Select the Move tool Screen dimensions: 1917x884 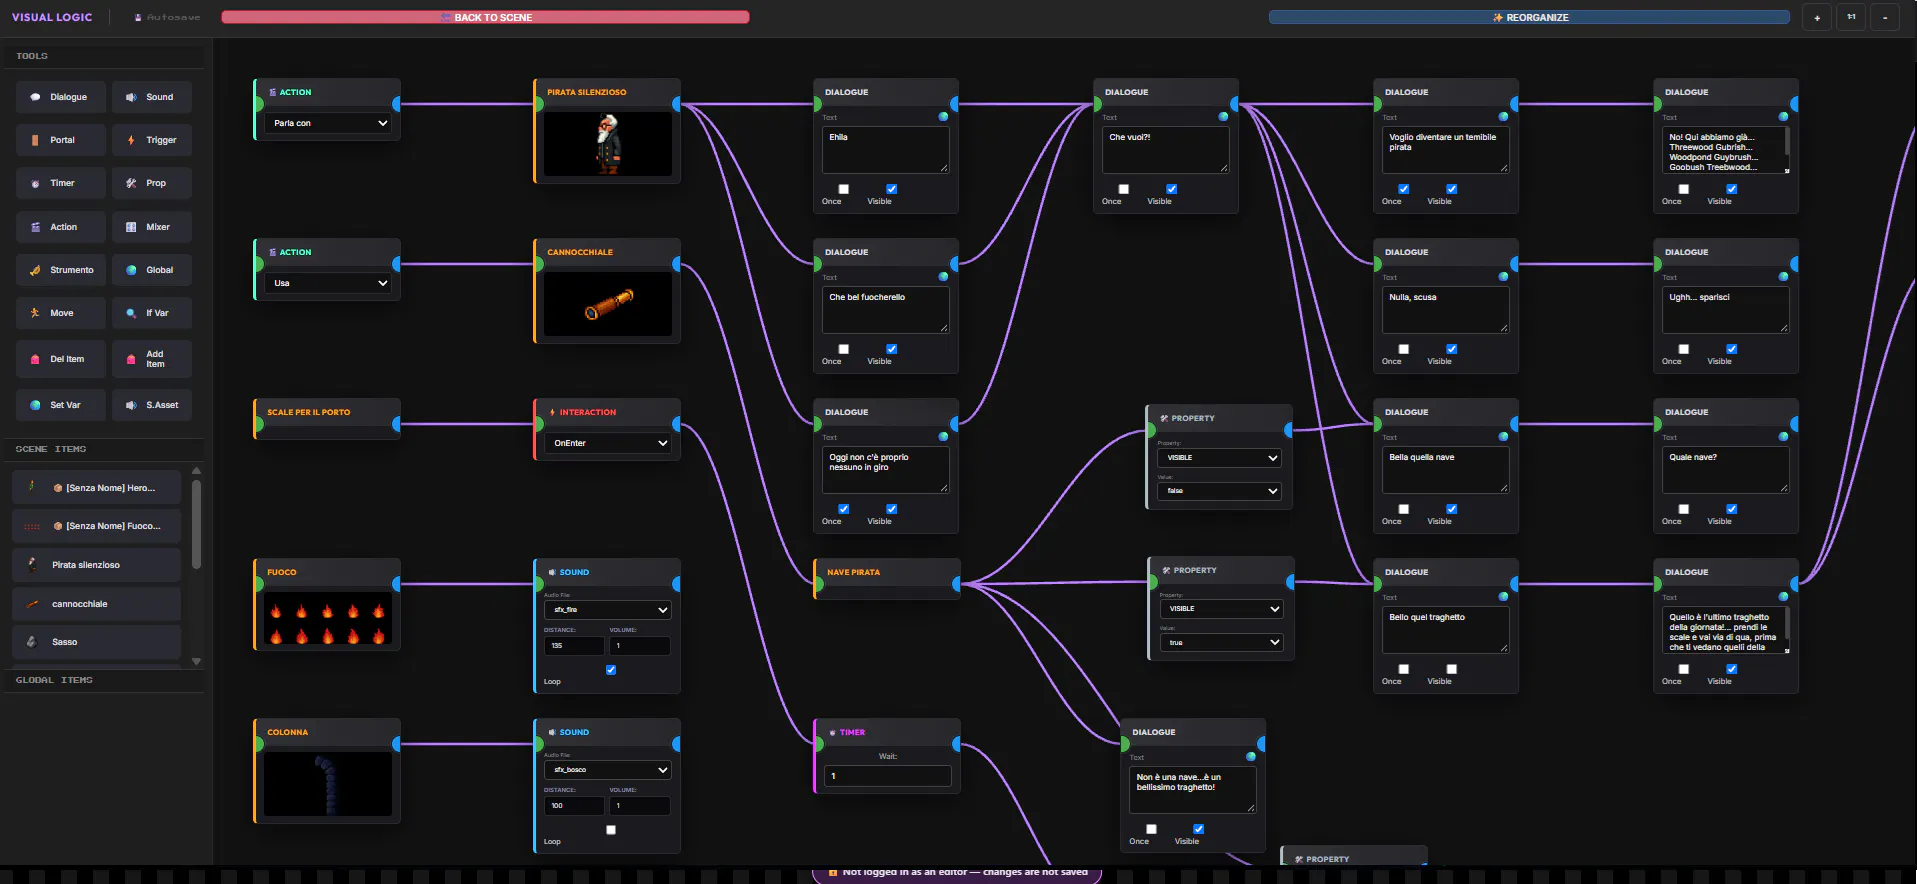[61, 313]
